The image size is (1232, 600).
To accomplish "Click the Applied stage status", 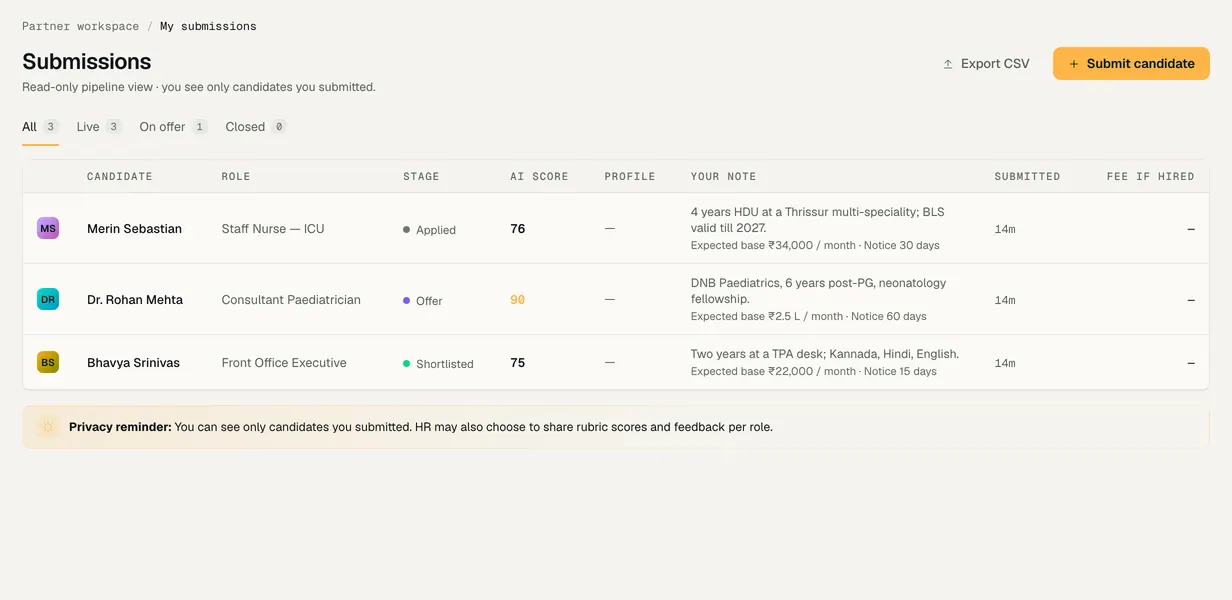I will click(x=429, y=230).
